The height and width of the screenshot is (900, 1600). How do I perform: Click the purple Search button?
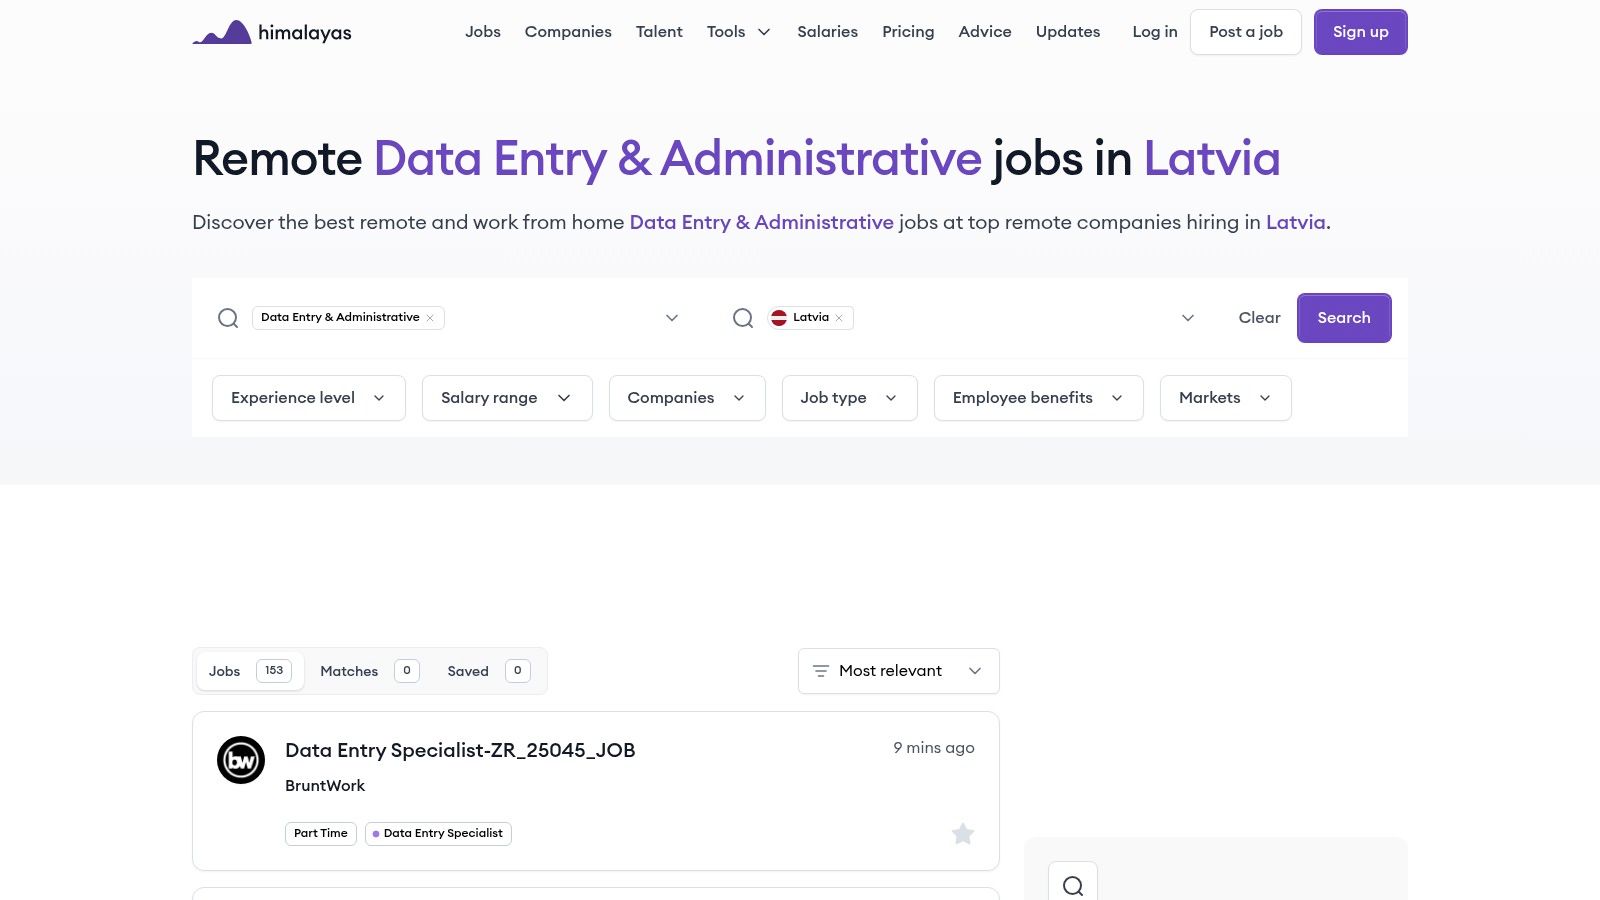click(x=1344, y=318)
